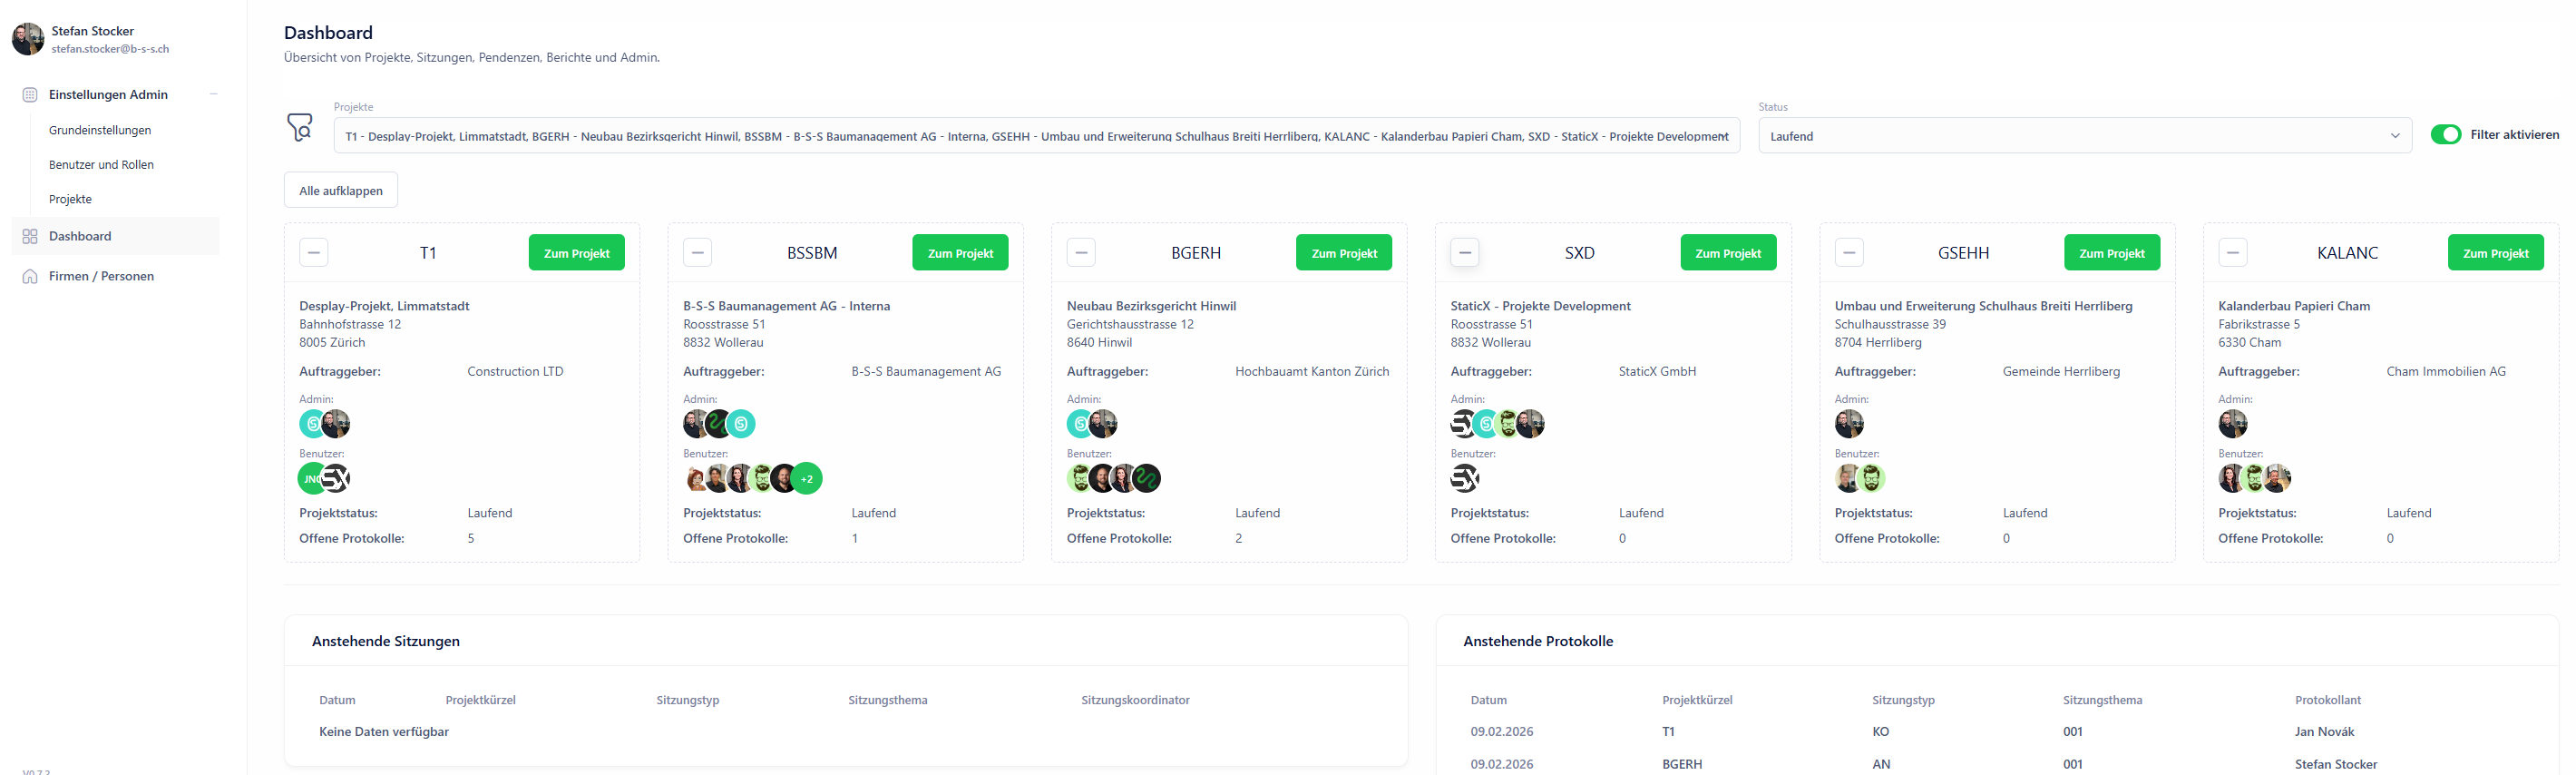Viewport: 2576px width, 775px height.
Task: Click Keine Daten verfügbar text
Action: [x=384, y=732]
